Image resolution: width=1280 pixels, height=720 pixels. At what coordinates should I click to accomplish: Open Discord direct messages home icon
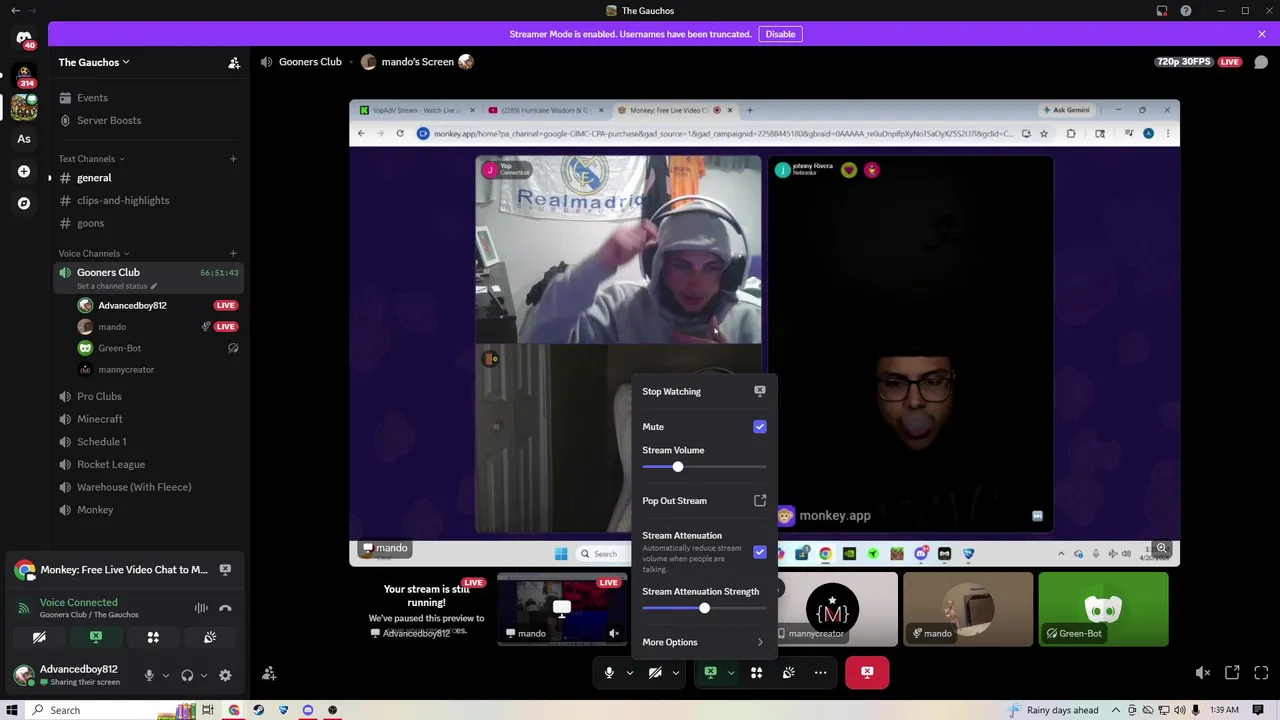click(24, 39)
